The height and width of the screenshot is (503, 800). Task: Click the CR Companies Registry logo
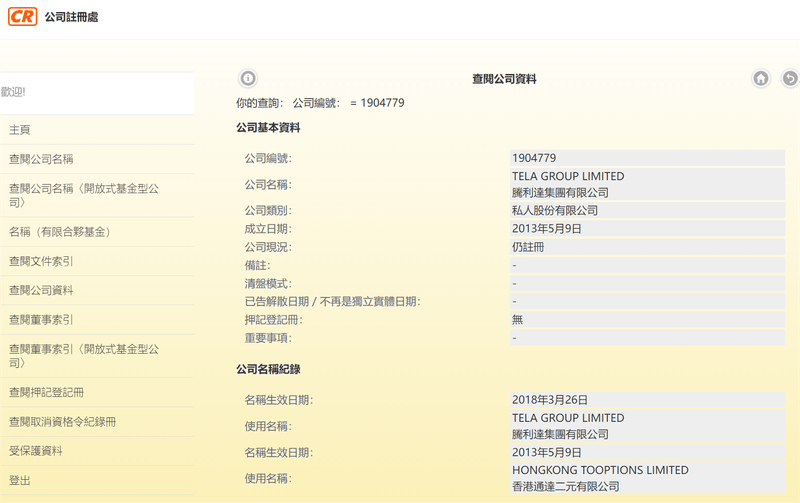22,16
